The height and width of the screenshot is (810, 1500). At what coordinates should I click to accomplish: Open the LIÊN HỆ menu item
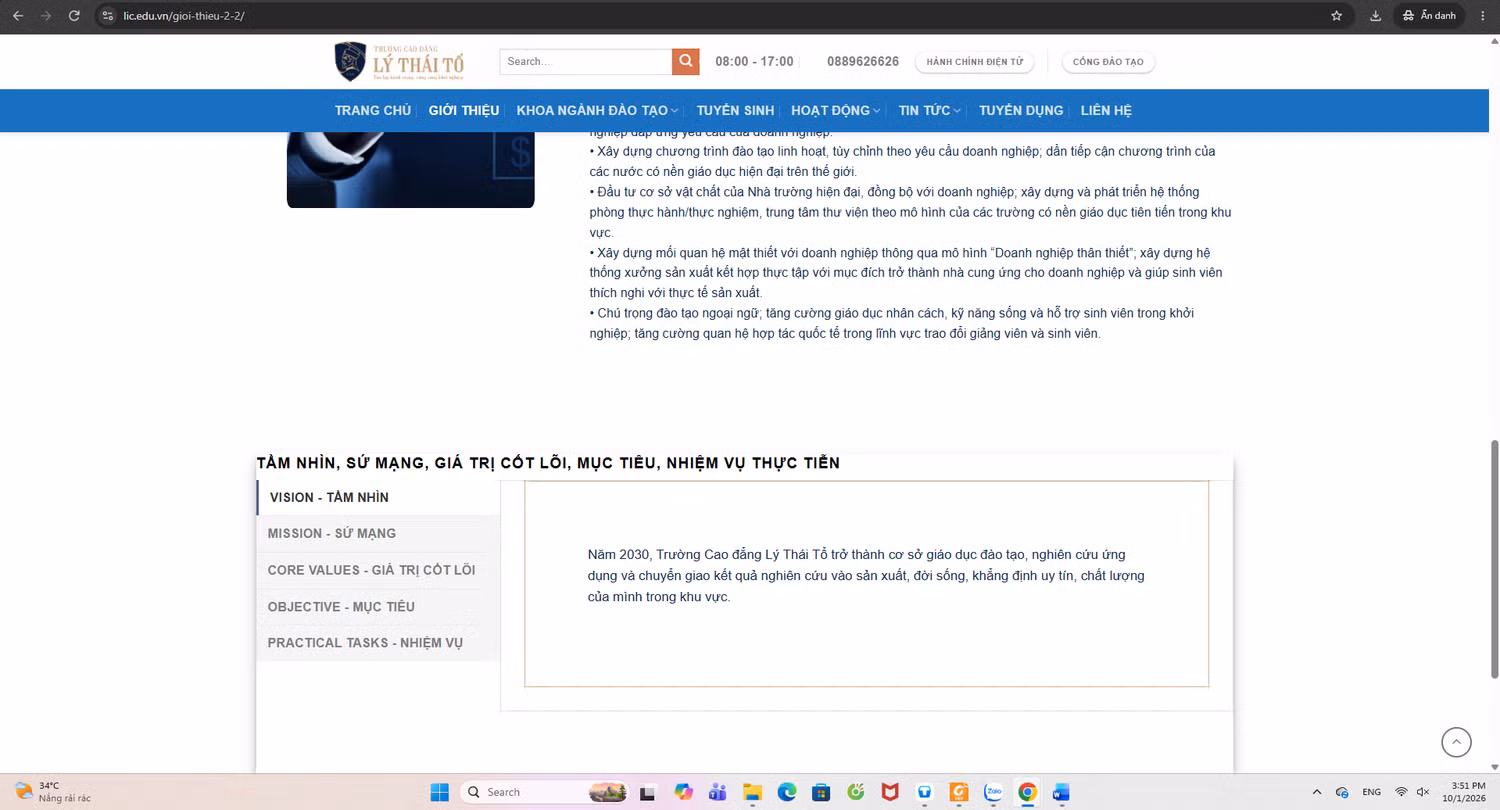tap(1106, 110)
